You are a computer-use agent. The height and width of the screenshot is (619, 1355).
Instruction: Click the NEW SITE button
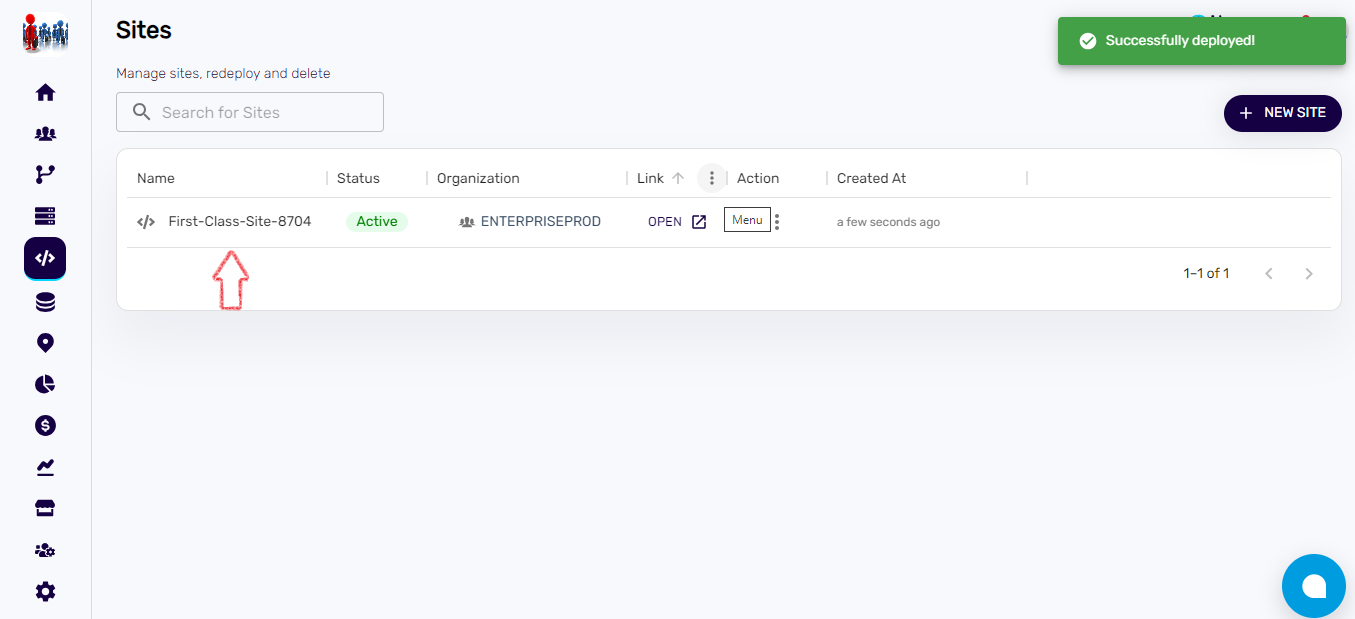(x=1282, y=113)
